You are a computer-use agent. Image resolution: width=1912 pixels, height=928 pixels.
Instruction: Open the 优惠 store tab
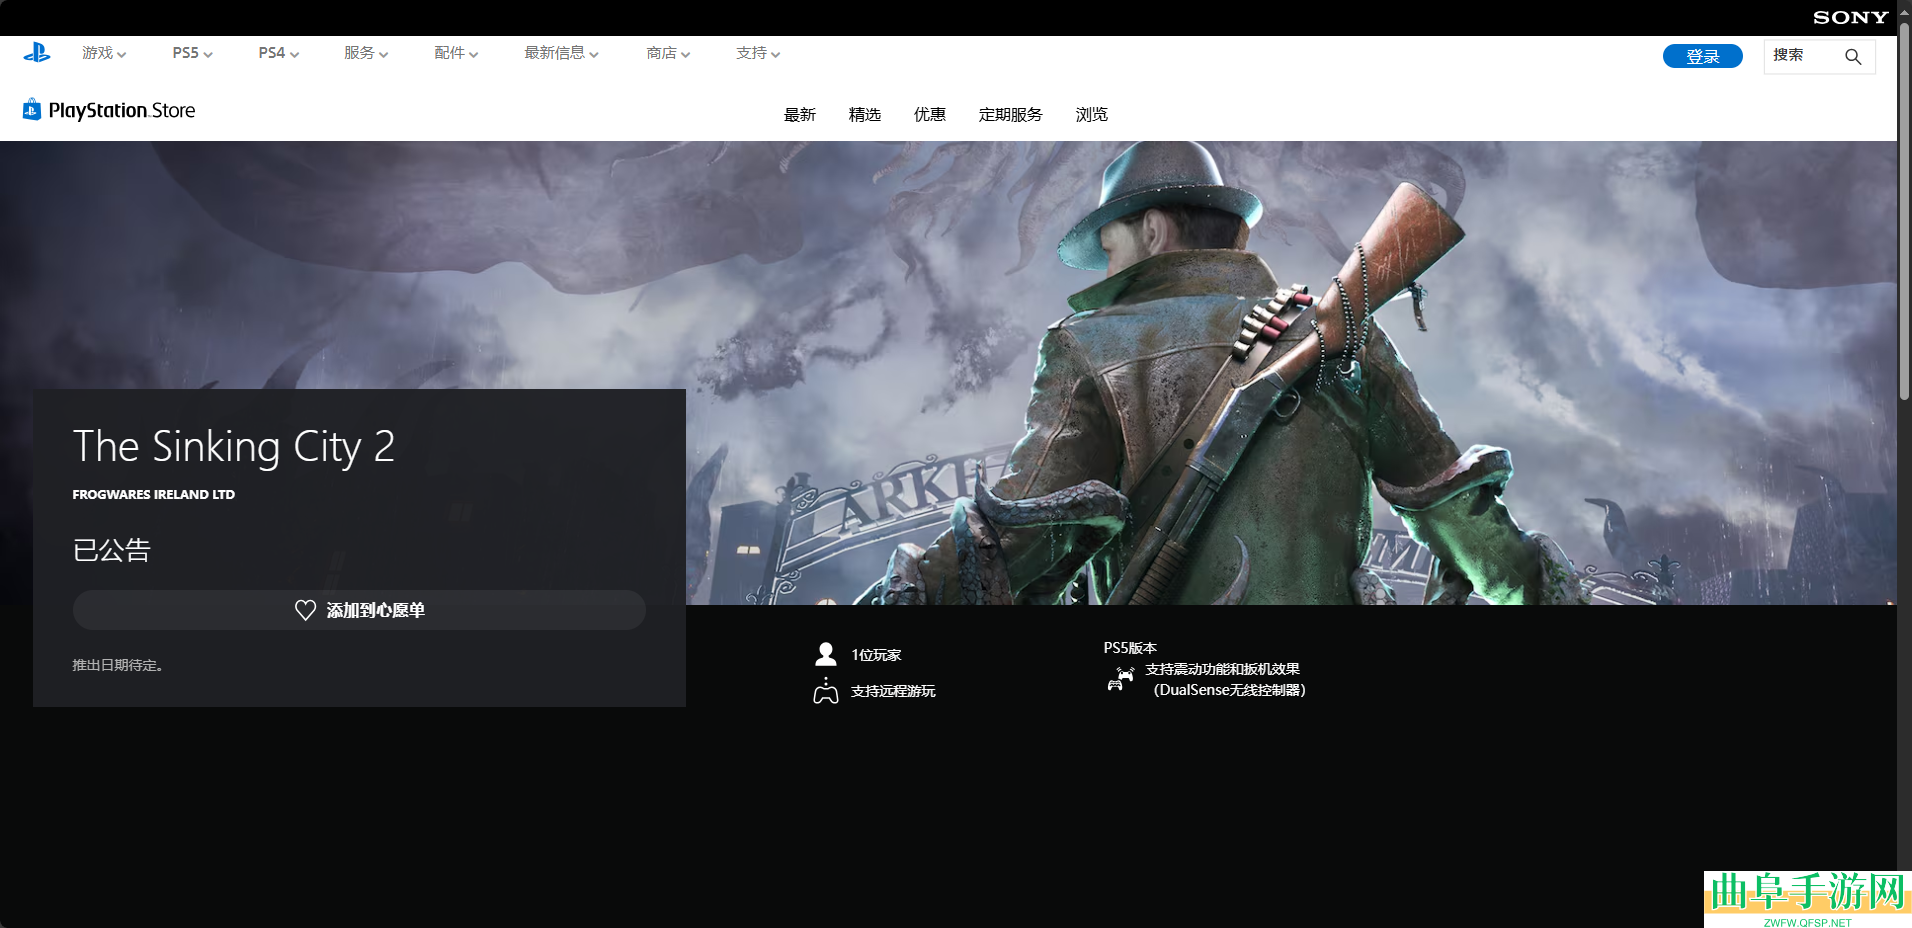[x=930, y=115]
